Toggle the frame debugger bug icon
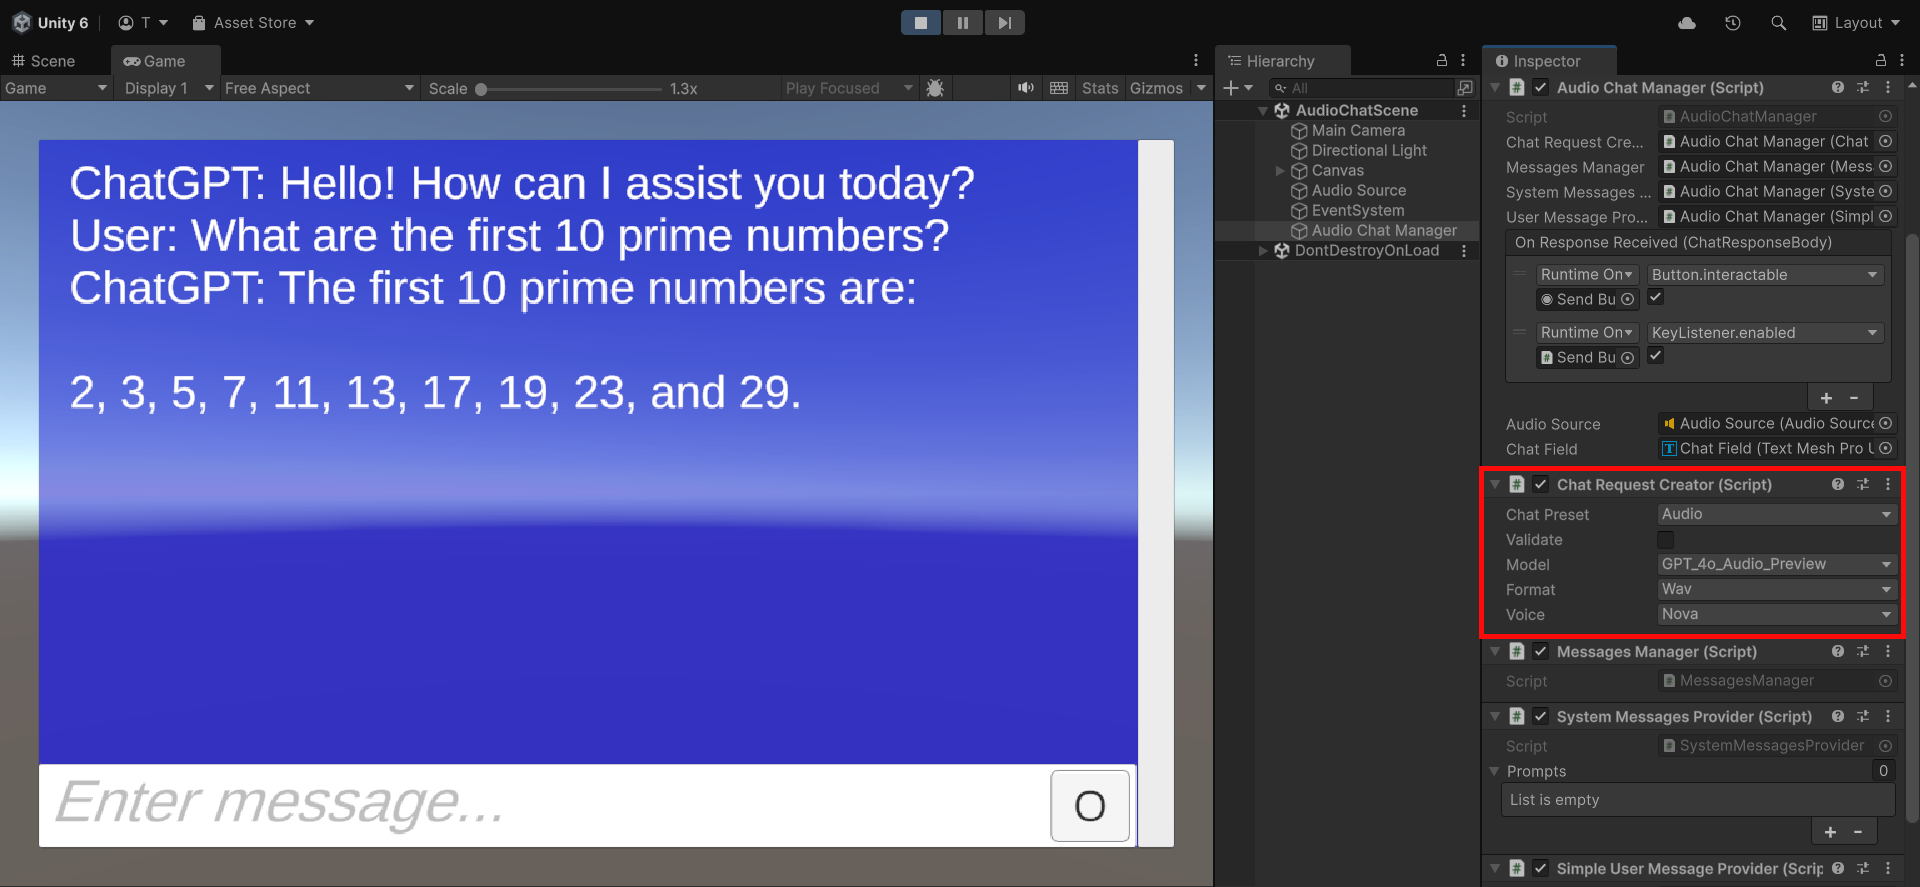Screen dimensions: 1920x887 coord(935,88)
